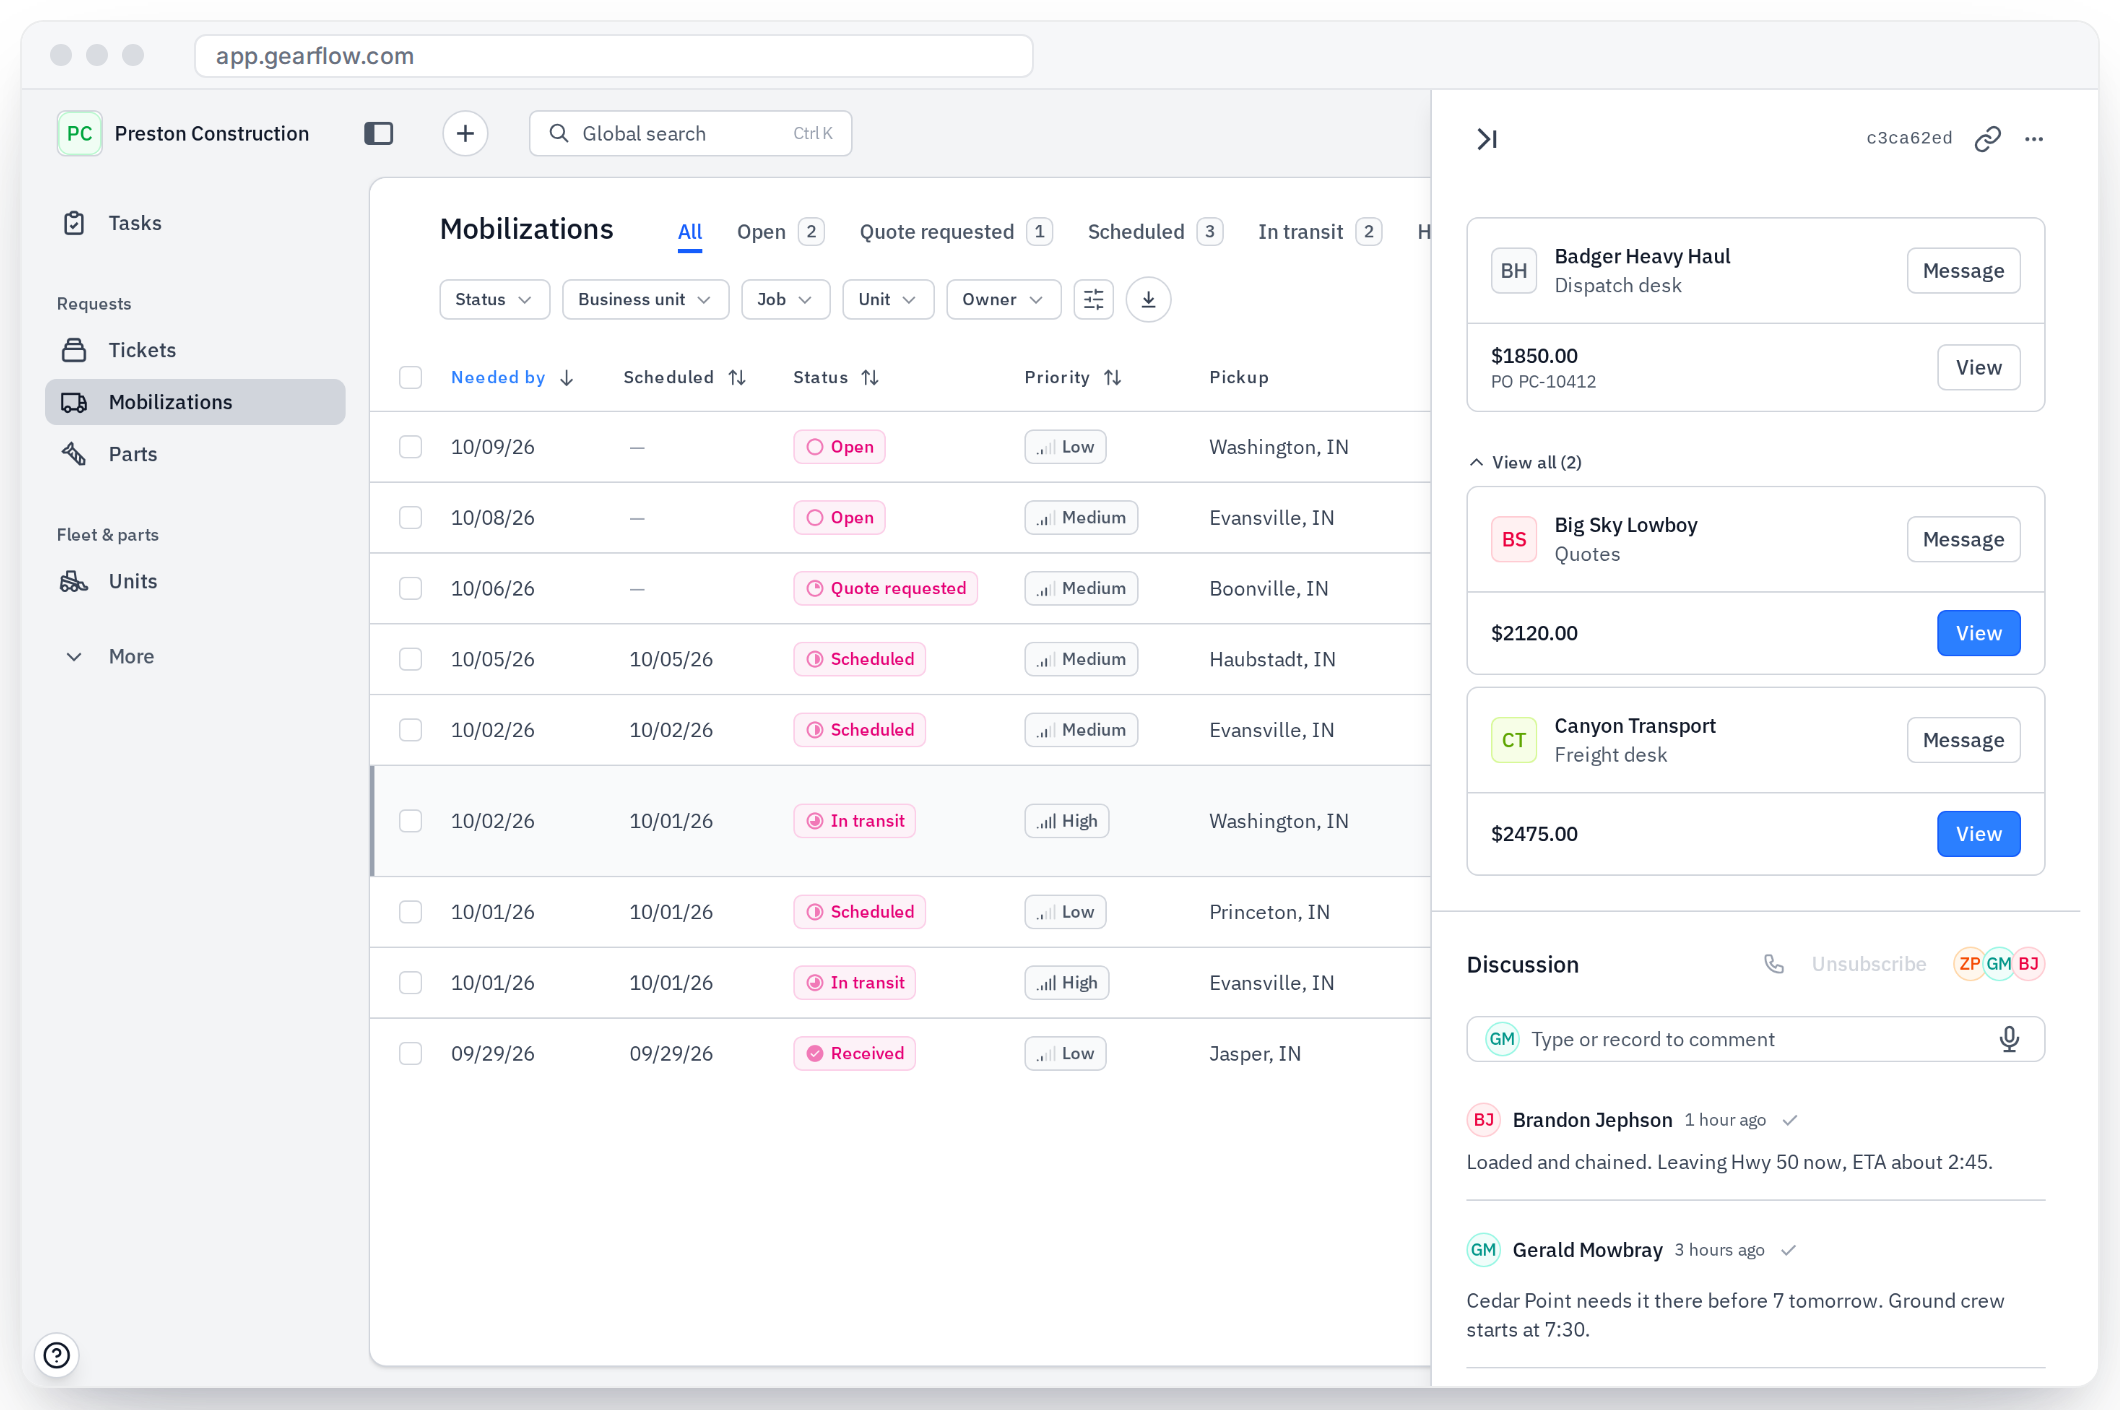Collapse the detail panel arrow

pos(1487,139)
